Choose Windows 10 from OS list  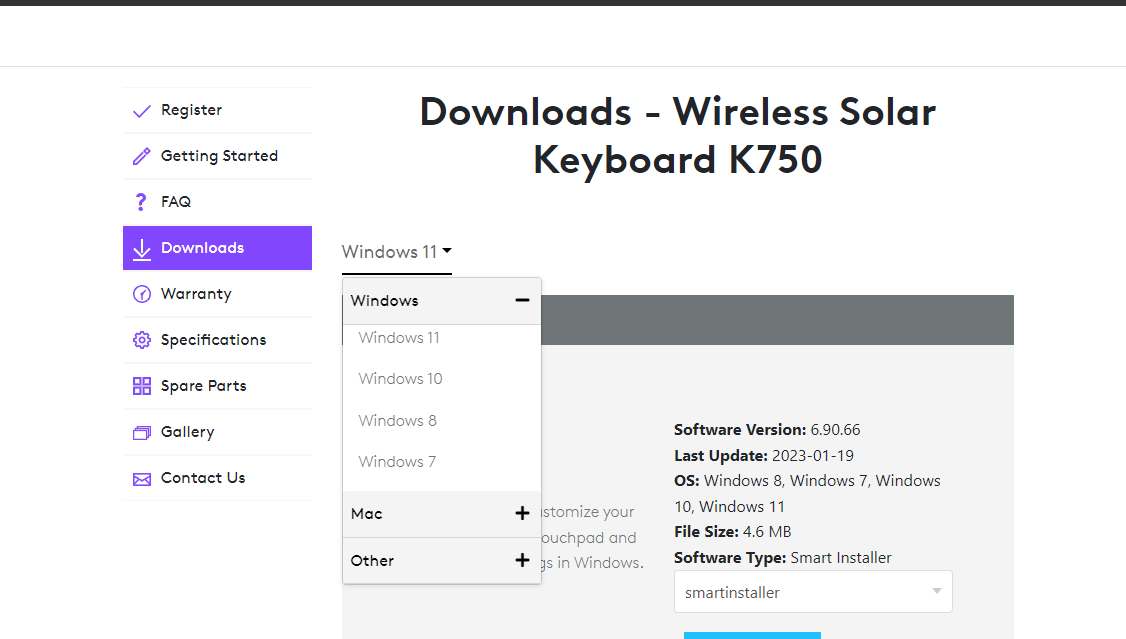coord(400,378)
